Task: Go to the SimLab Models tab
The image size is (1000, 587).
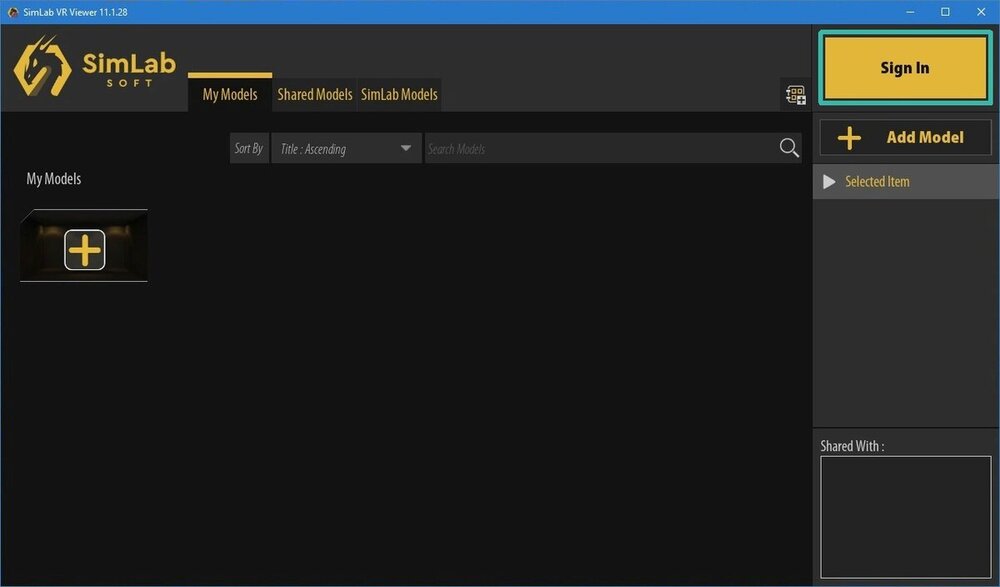Action: tap(399, 95)
